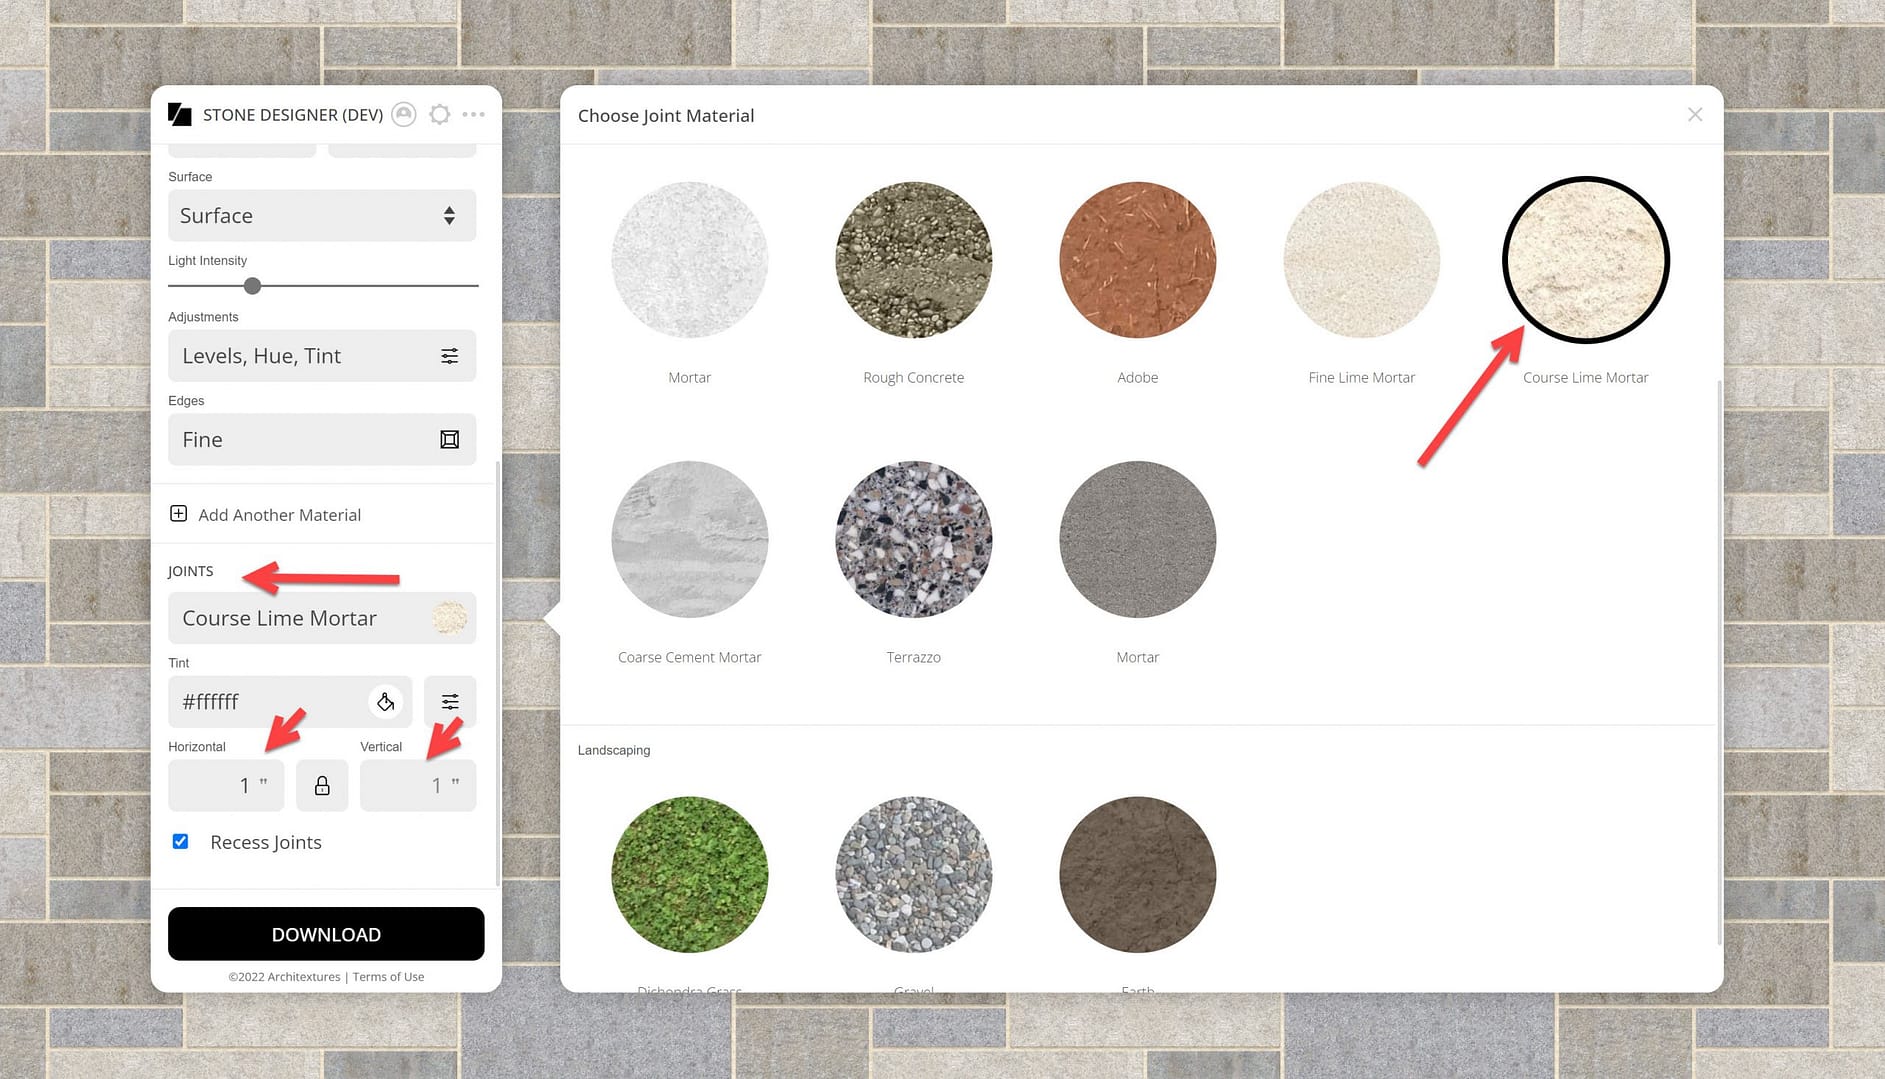Image resolution: width=1885 pixels, height=1079 pixels.
Task: Choose the Adobe material swatch
Action: 1137,260
